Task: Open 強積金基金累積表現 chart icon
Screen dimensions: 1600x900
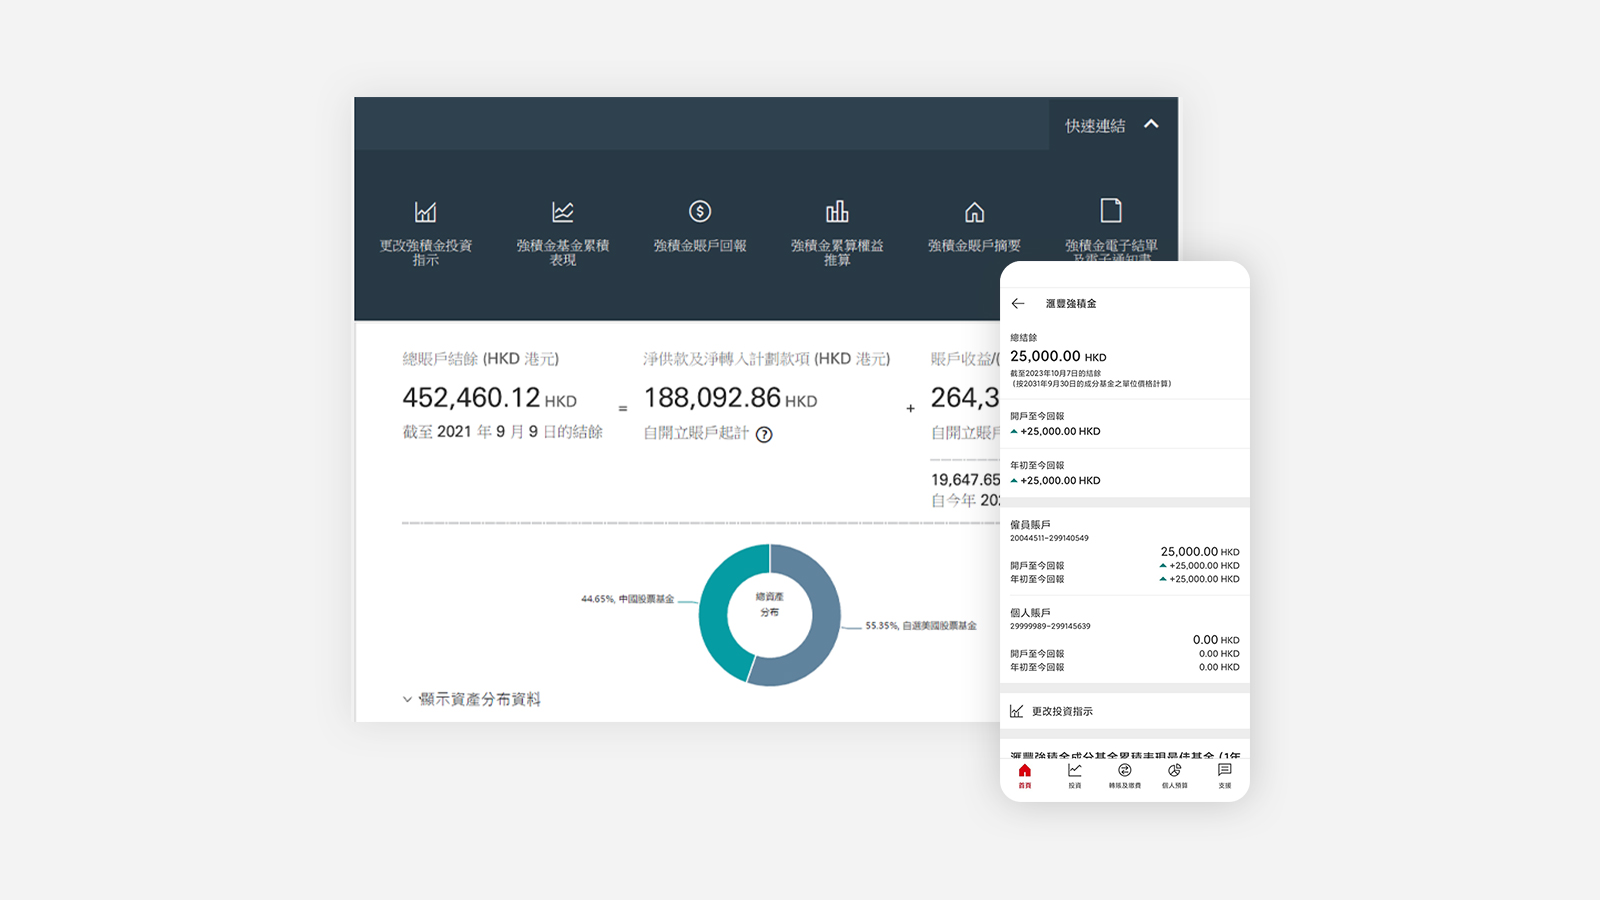Action: click(x=563, y=212)
